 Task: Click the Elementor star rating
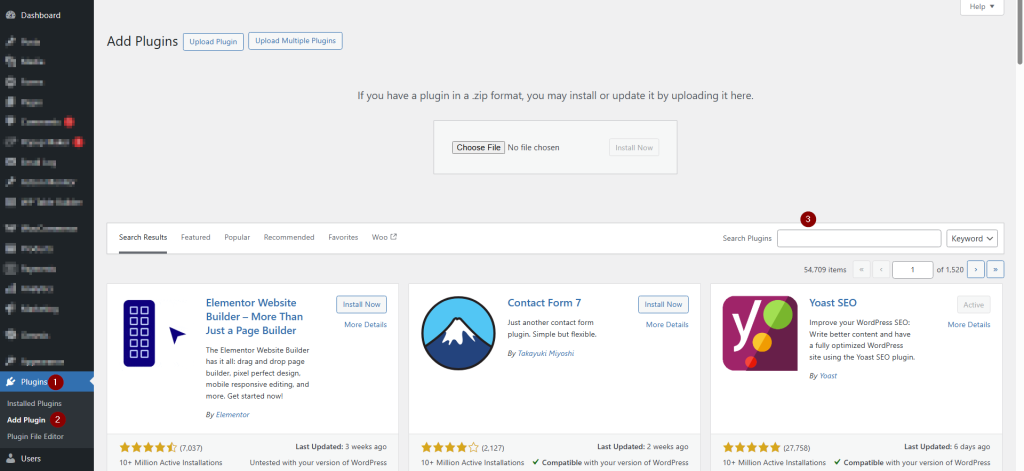click(x=148, y=447)
